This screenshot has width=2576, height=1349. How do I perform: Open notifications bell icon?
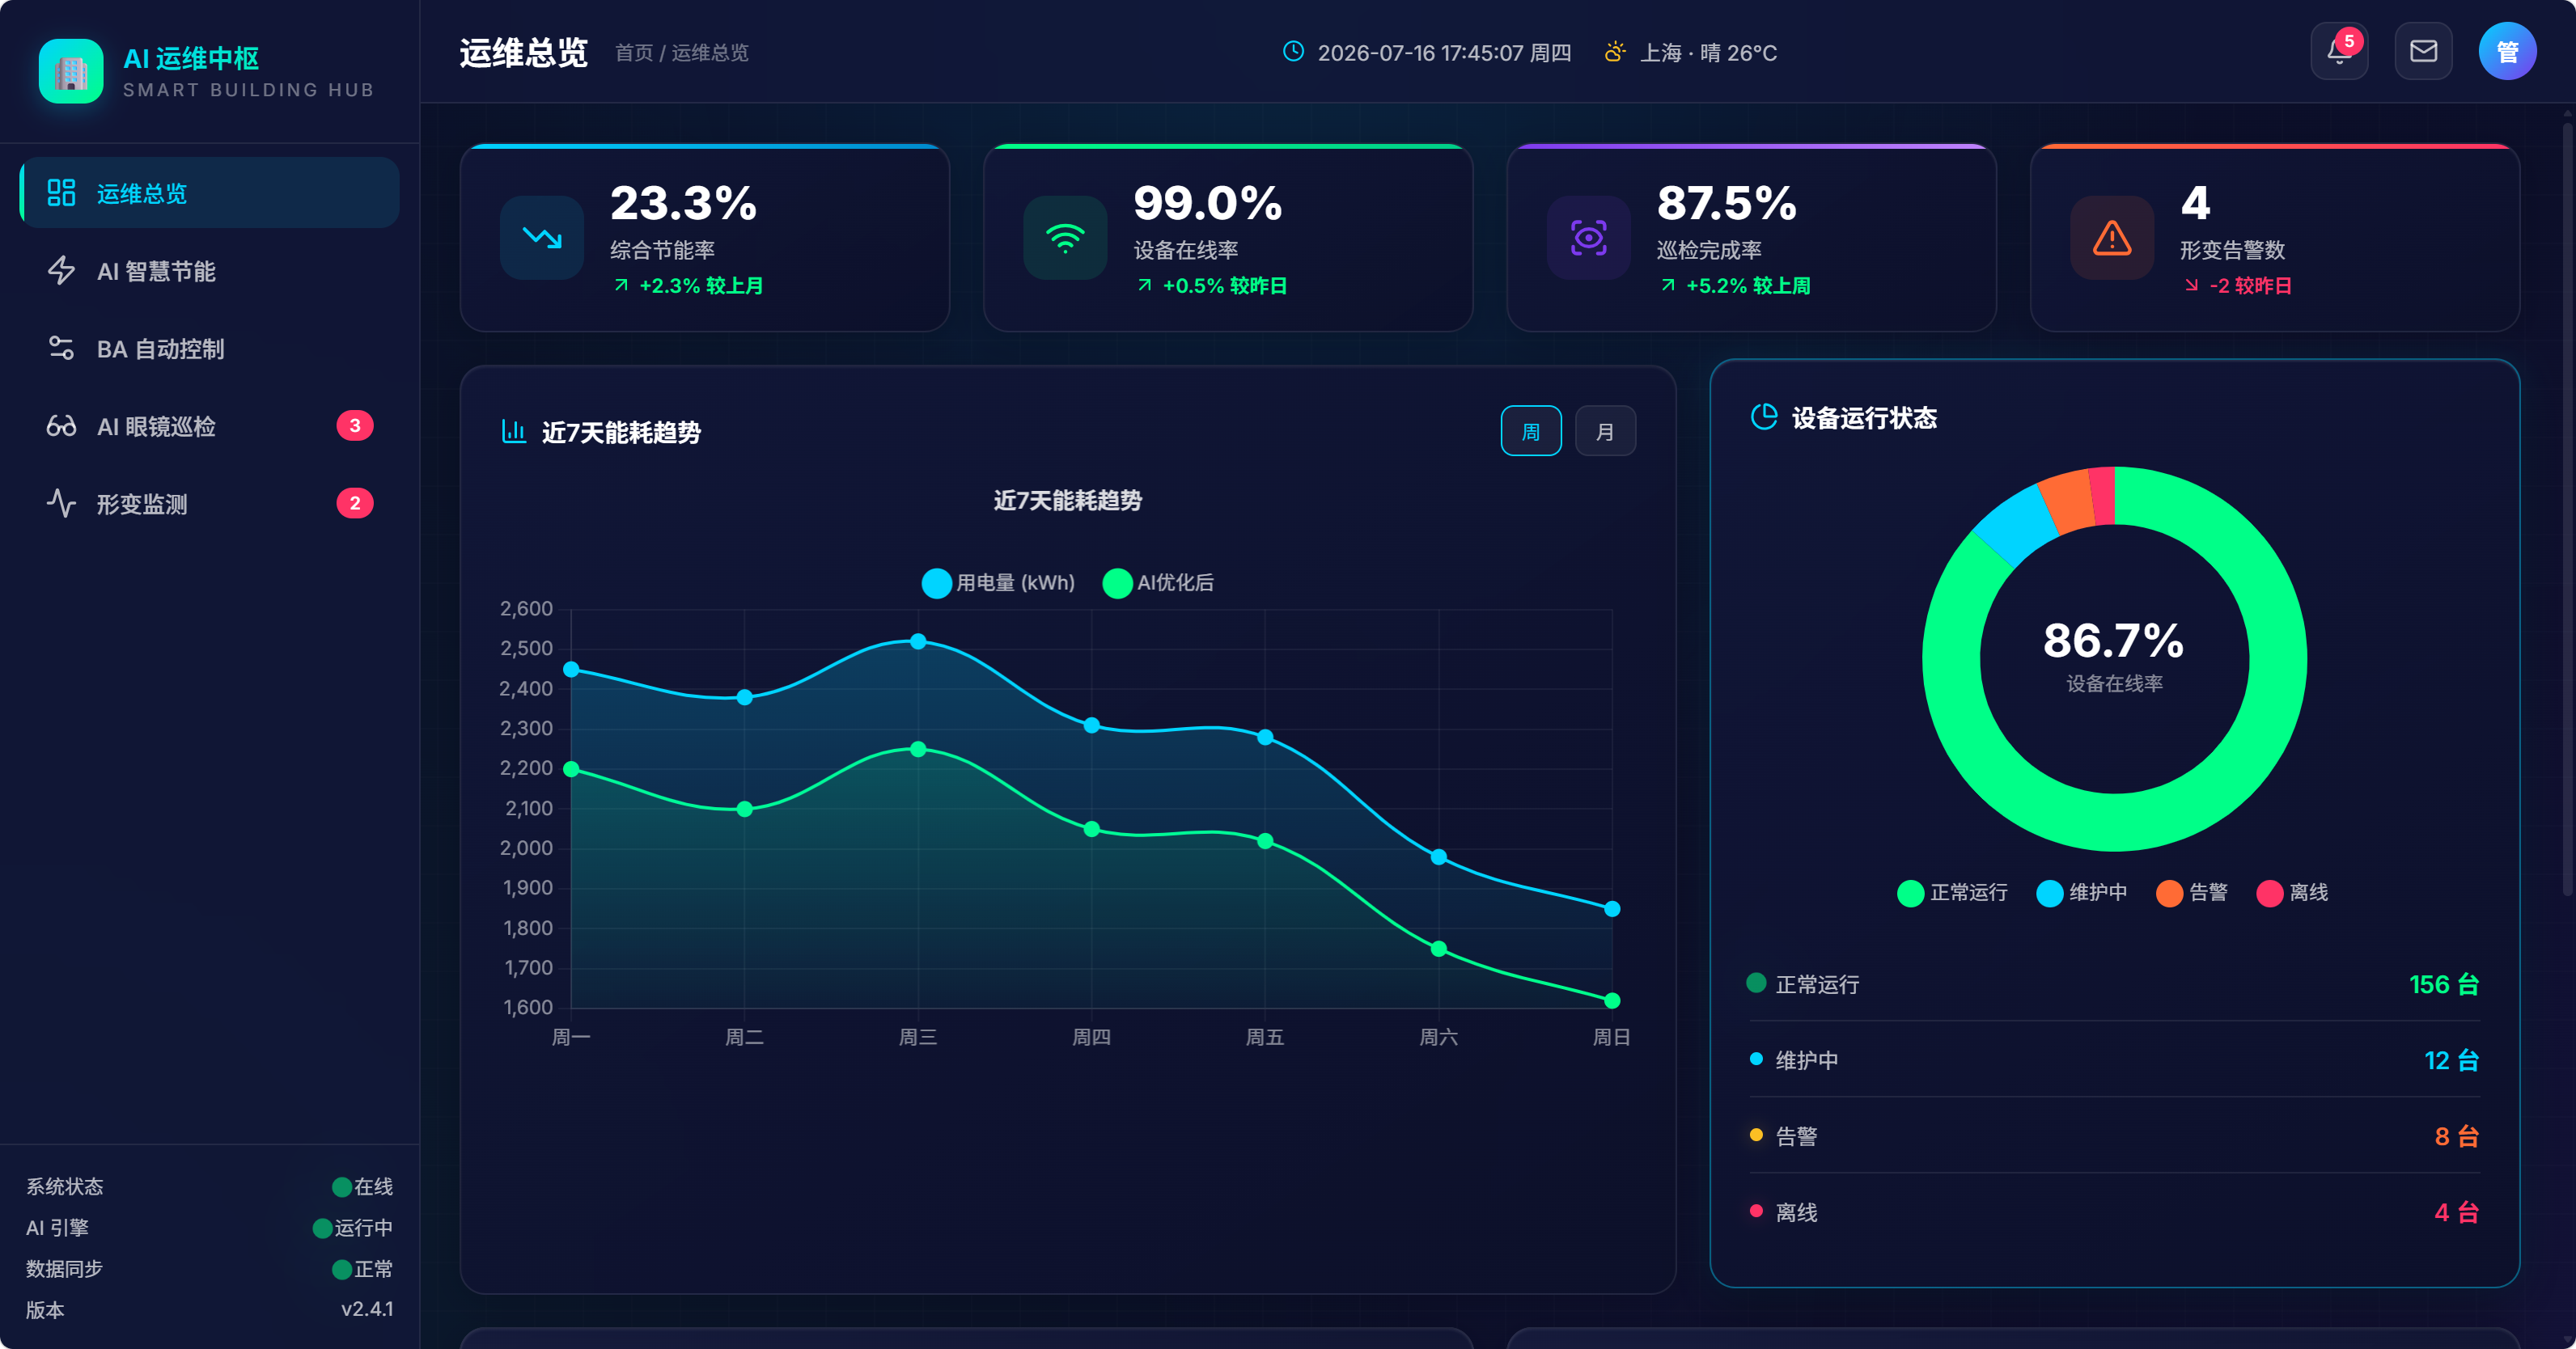[x=2339, y=51]
